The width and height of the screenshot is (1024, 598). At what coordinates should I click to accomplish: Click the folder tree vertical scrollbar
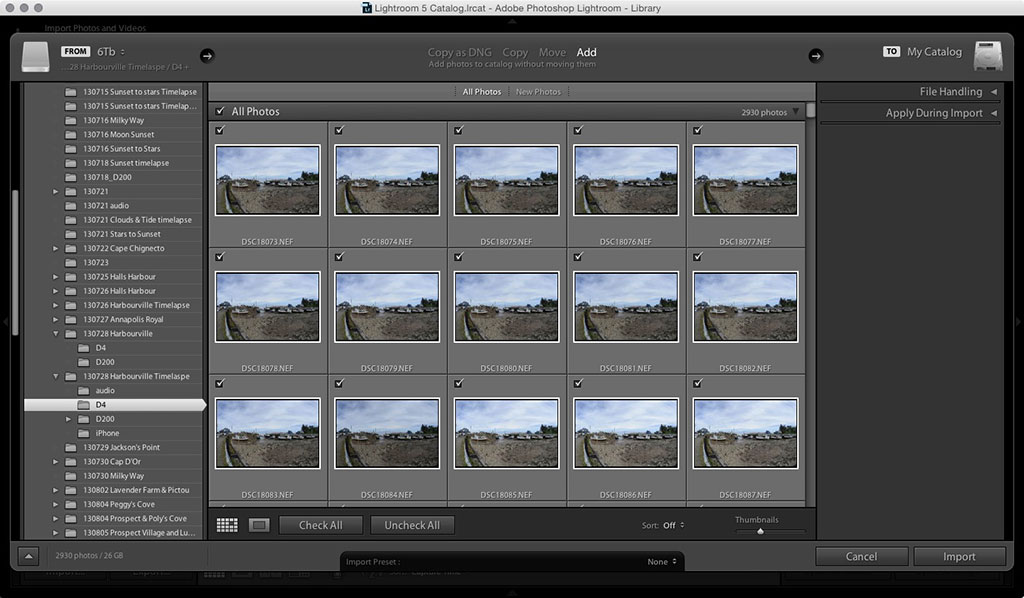[x=16, y=261]
